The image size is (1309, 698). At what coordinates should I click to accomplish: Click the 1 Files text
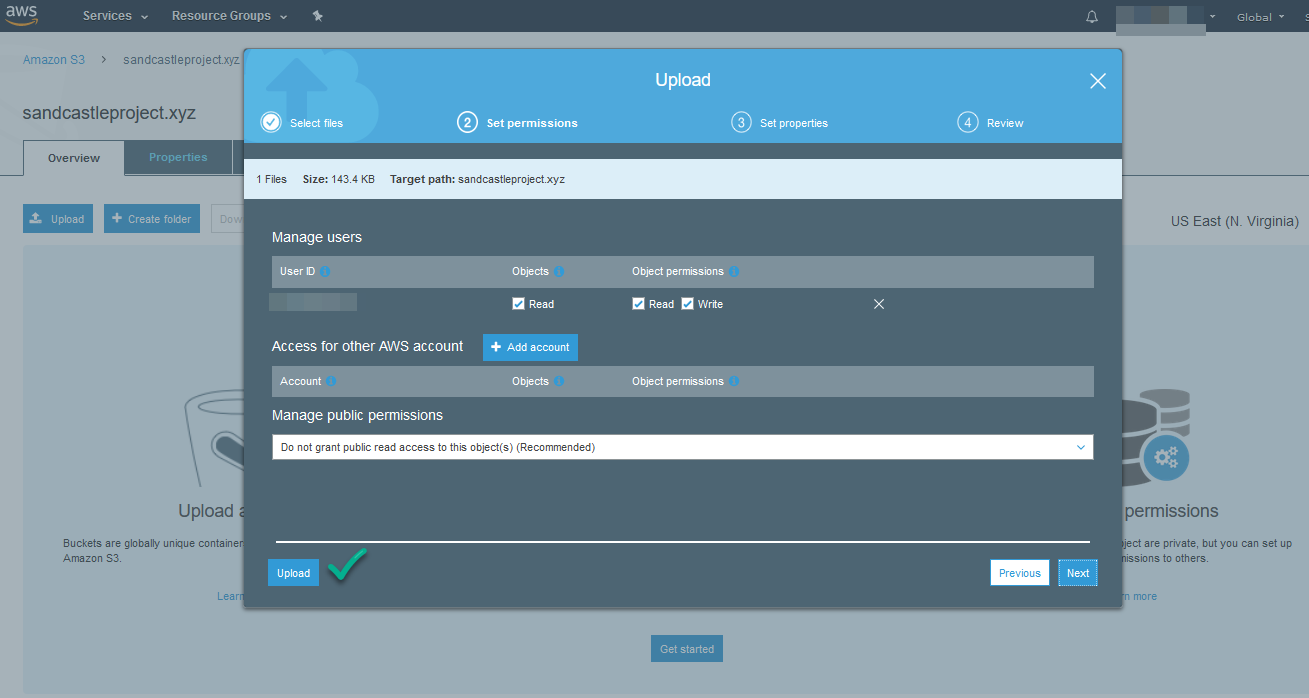(272, 180)
